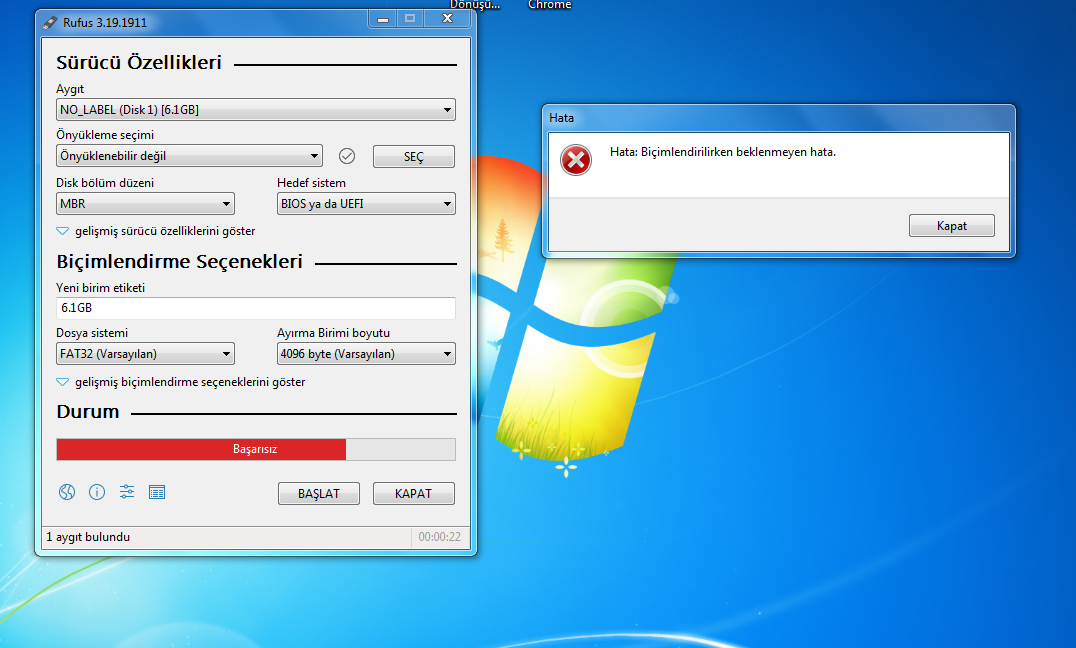Click the Rufus USB icon in title bar

pyautogui.click(x=49, y=23)
